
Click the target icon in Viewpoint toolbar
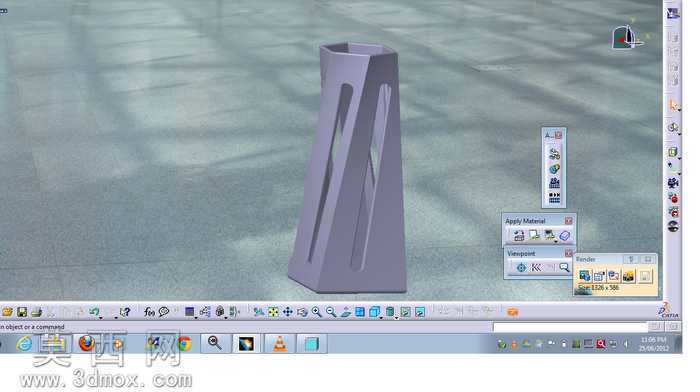click(521, 267)
